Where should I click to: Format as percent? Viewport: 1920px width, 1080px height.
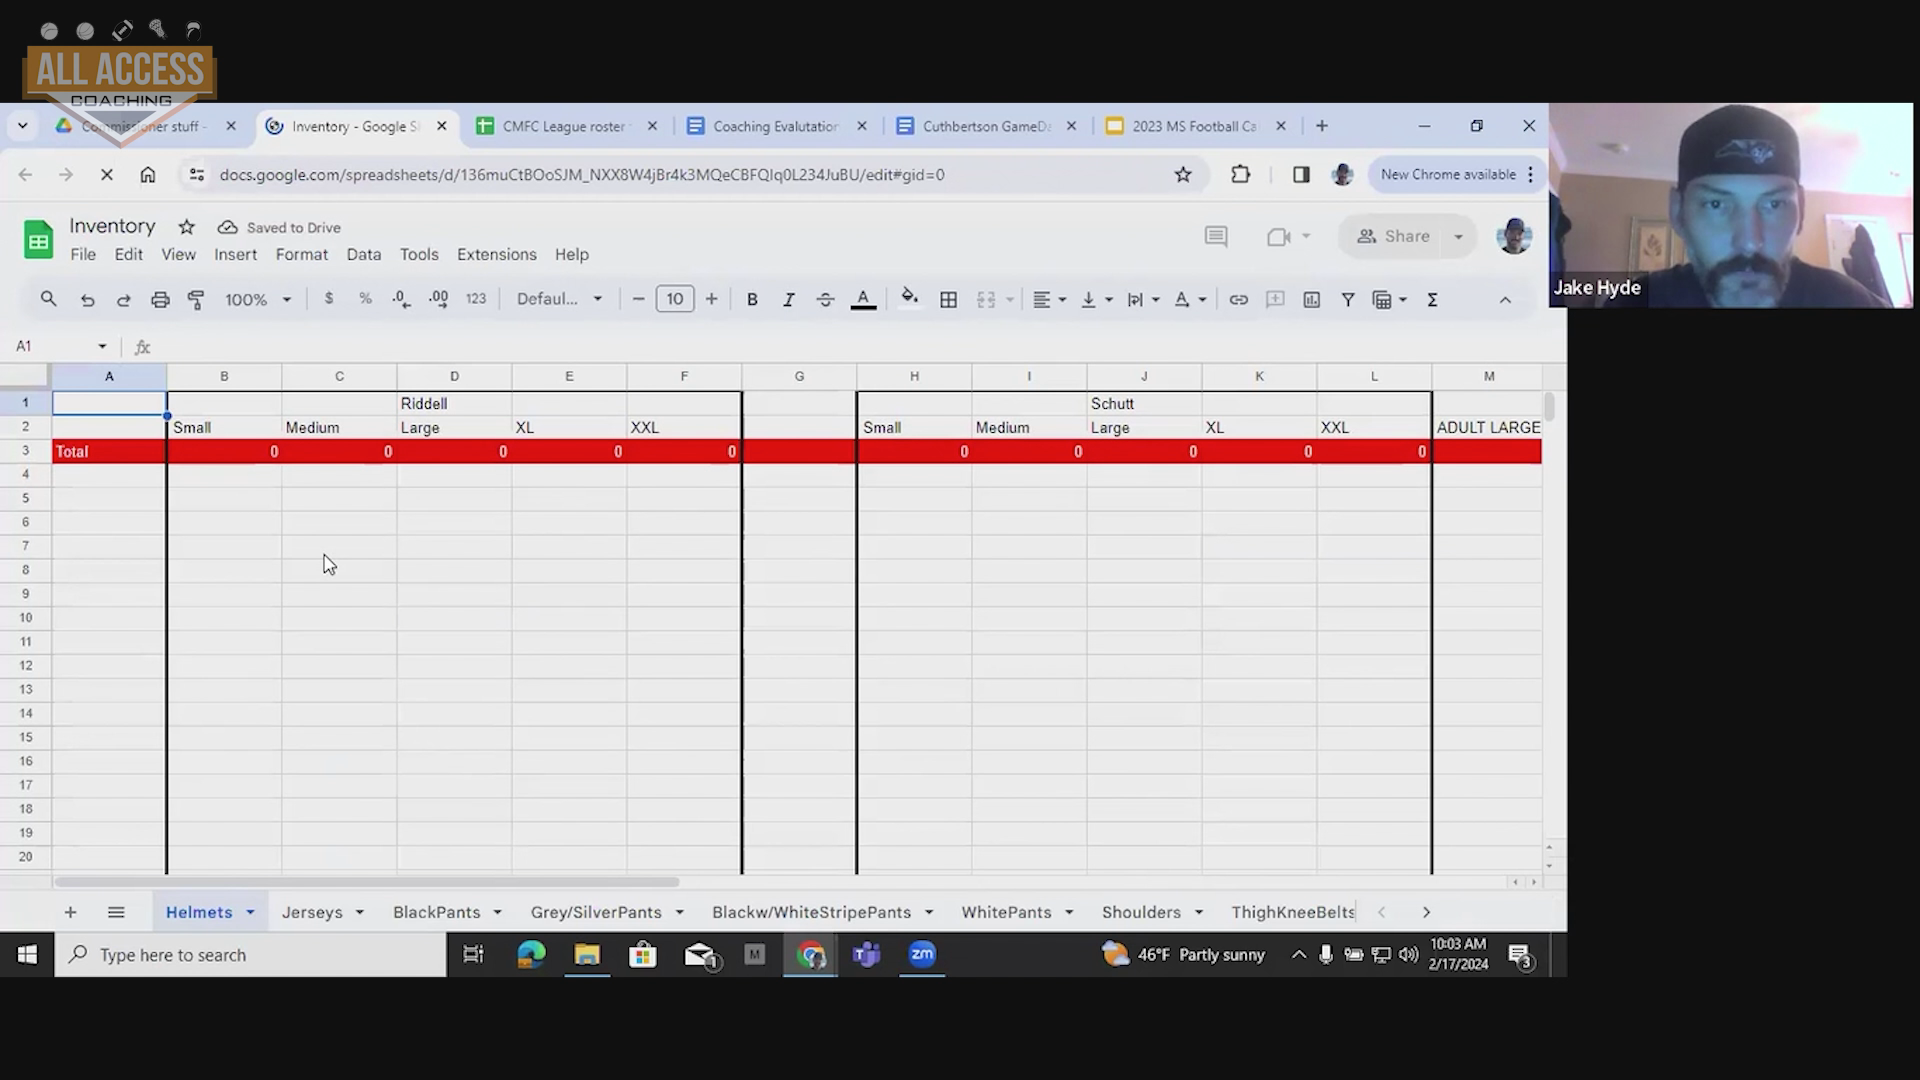click(365, 299)
